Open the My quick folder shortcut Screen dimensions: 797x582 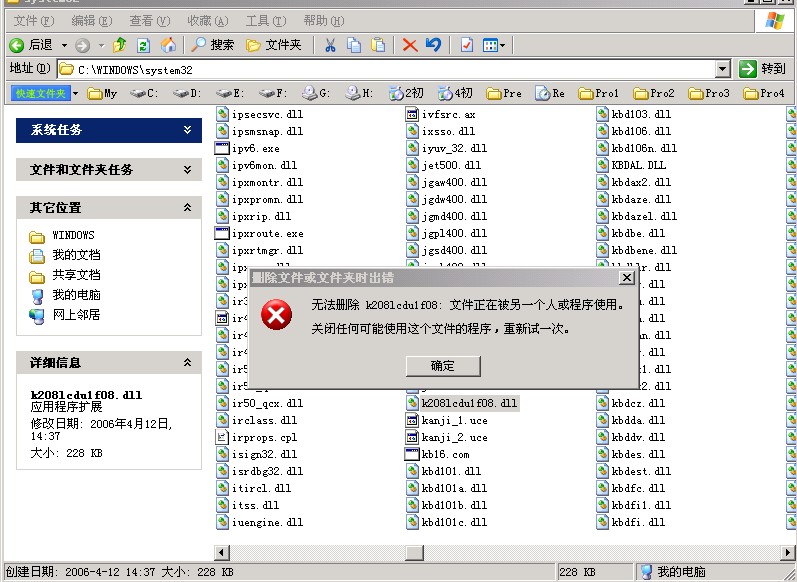[x=102, y=94]
